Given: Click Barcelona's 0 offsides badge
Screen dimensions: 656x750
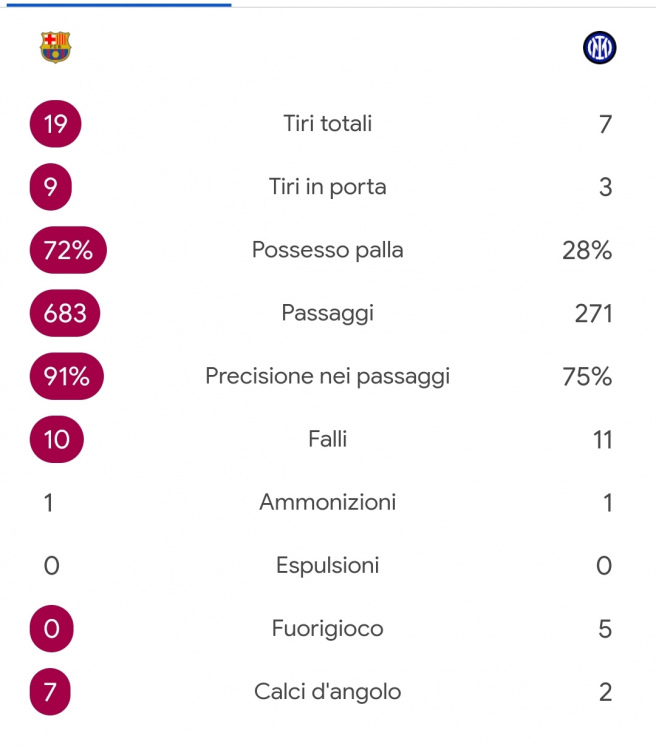Looking at the screenshot, I should pos(52,629).
